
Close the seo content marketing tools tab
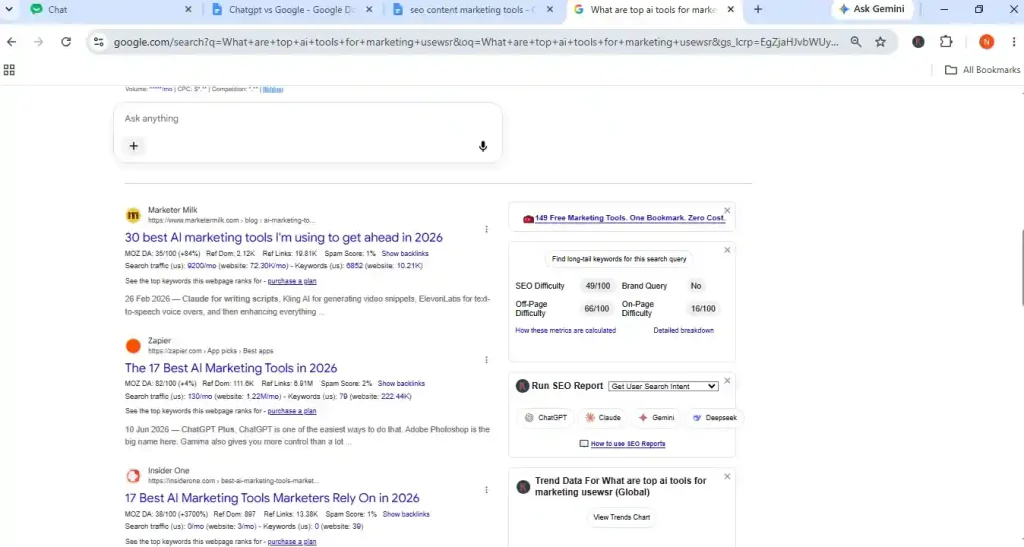pyautogui.click(x=550, y=10)
